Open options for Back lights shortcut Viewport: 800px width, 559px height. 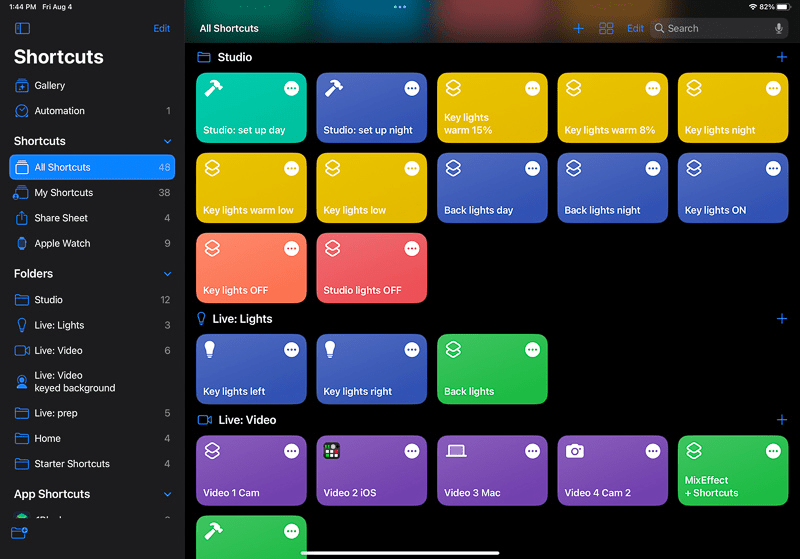(532, 349)
